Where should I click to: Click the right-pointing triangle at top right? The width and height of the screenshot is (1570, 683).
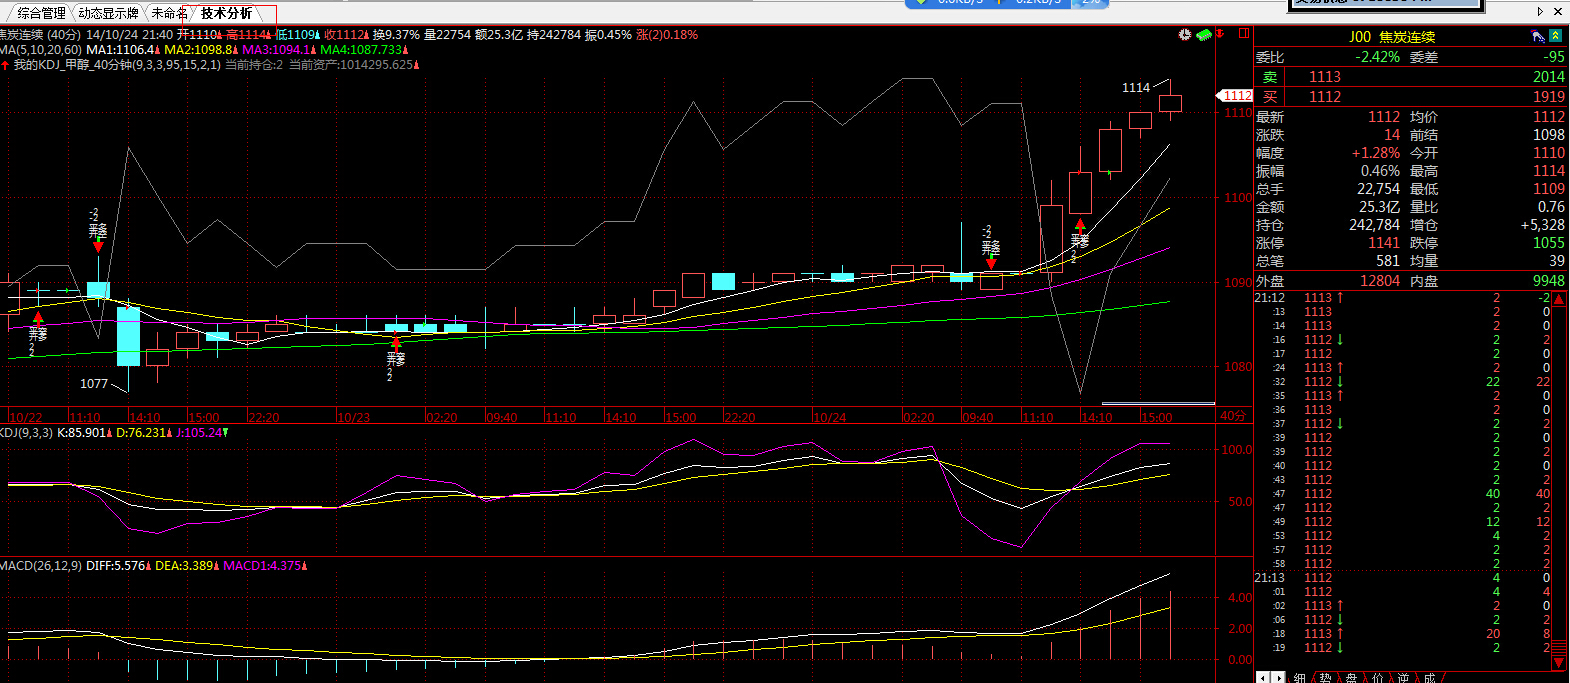[1541, 12]
